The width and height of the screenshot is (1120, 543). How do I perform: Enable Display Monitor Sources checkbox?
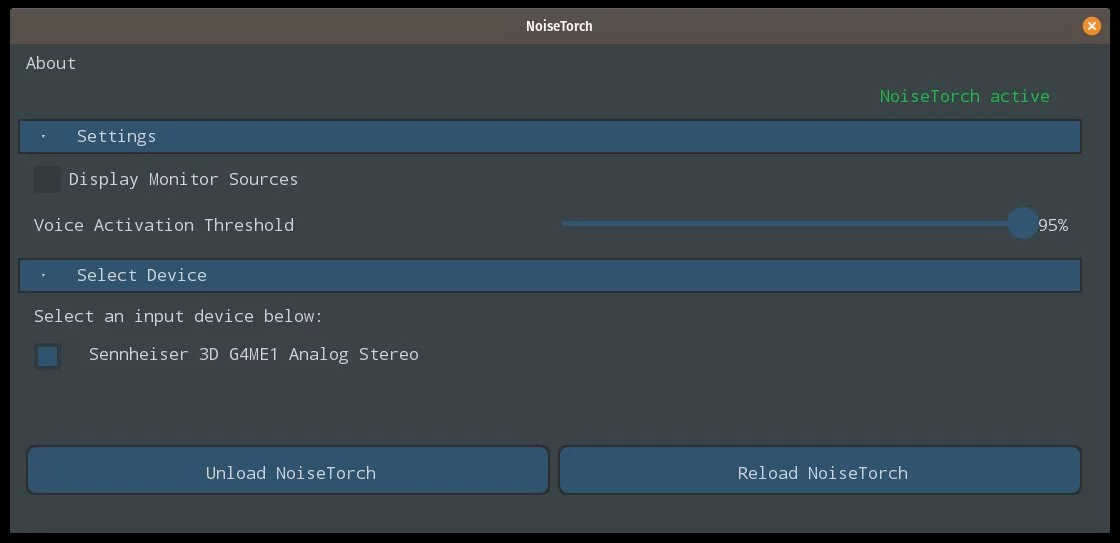(47, 179)
